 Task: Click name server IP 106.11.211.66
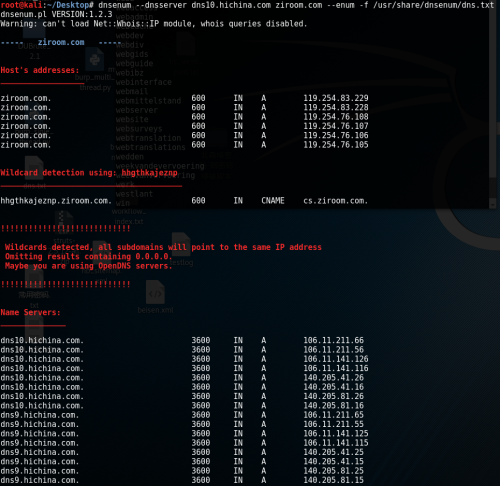[333, 340]
